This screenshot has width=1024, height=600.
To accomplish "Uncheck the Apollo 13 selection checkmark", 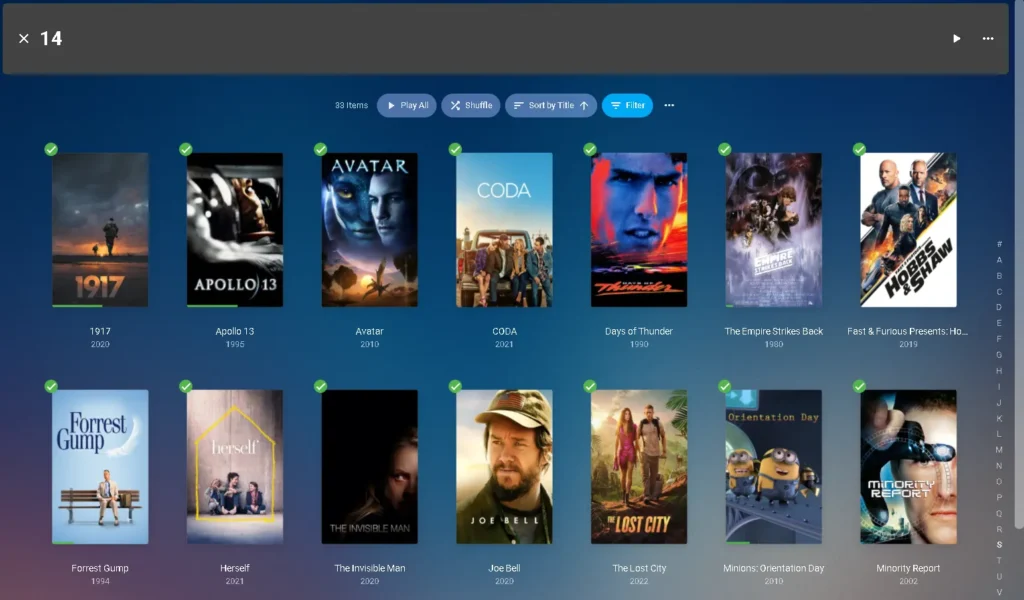I will pyautogui.click(x=185, y=150).
